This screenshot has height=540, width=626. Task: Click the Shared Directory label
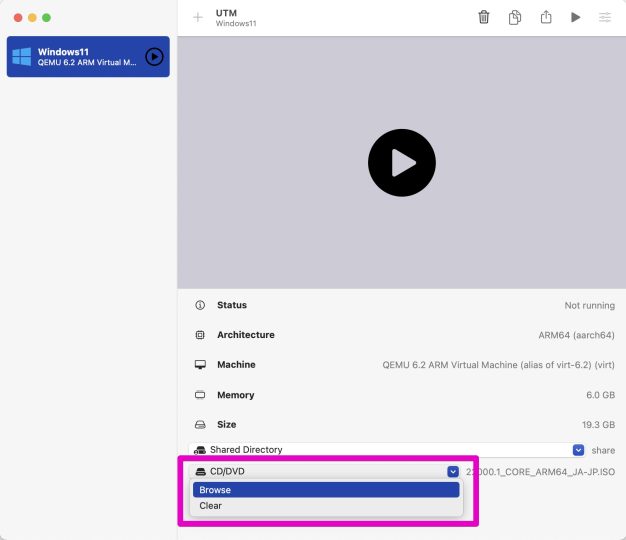point(246,450)
